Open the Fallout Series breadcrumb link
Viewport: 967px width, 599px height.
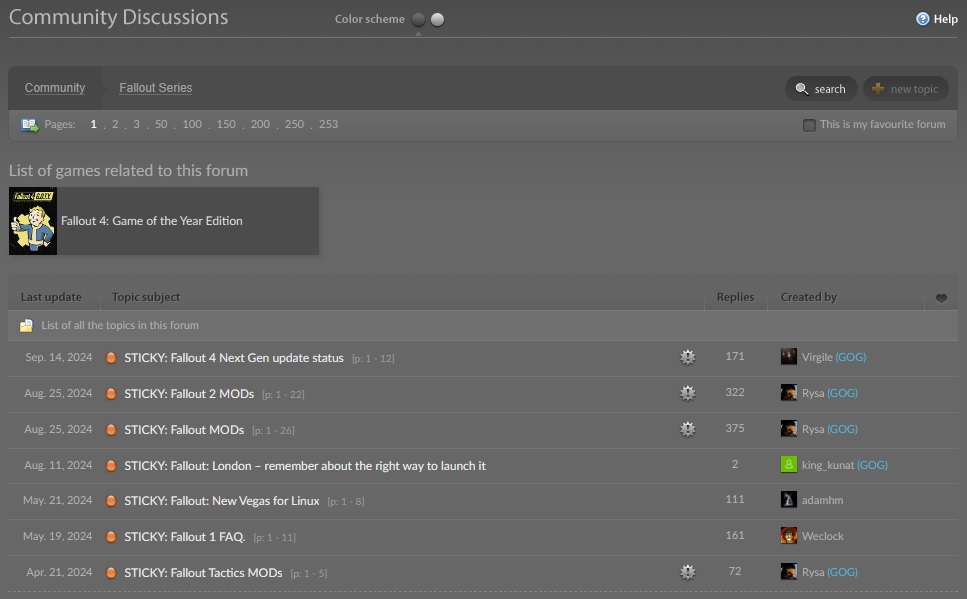point(155,88)
